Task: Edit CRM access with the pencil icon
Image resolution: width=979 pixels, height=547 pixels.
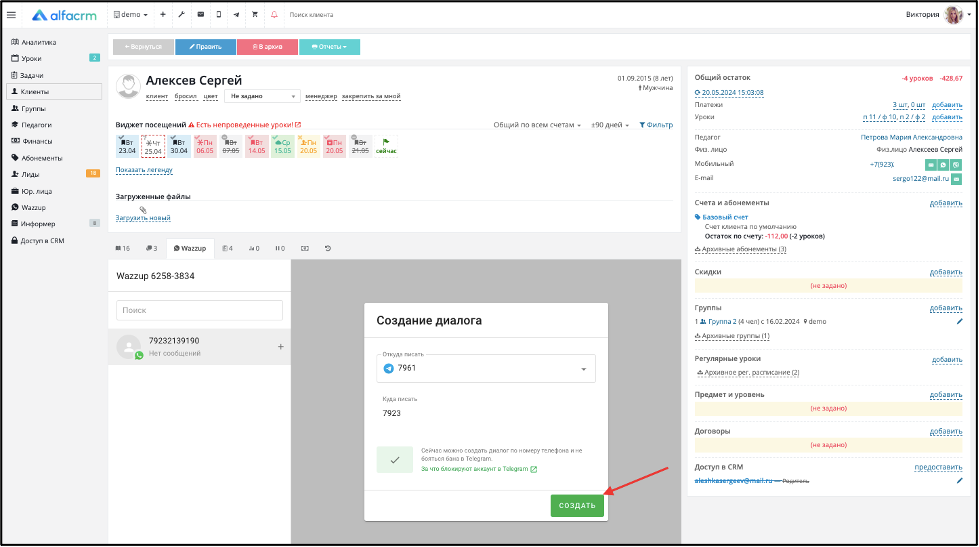Action: [x=959, y=480]
